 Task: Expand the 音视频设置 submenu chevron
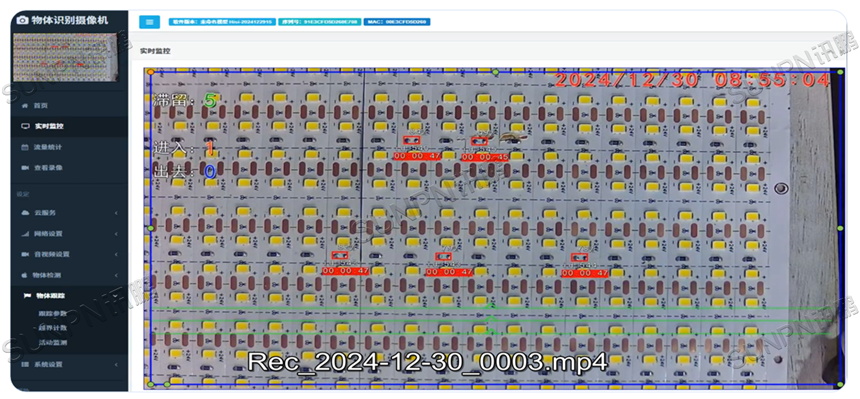[116, 255]
